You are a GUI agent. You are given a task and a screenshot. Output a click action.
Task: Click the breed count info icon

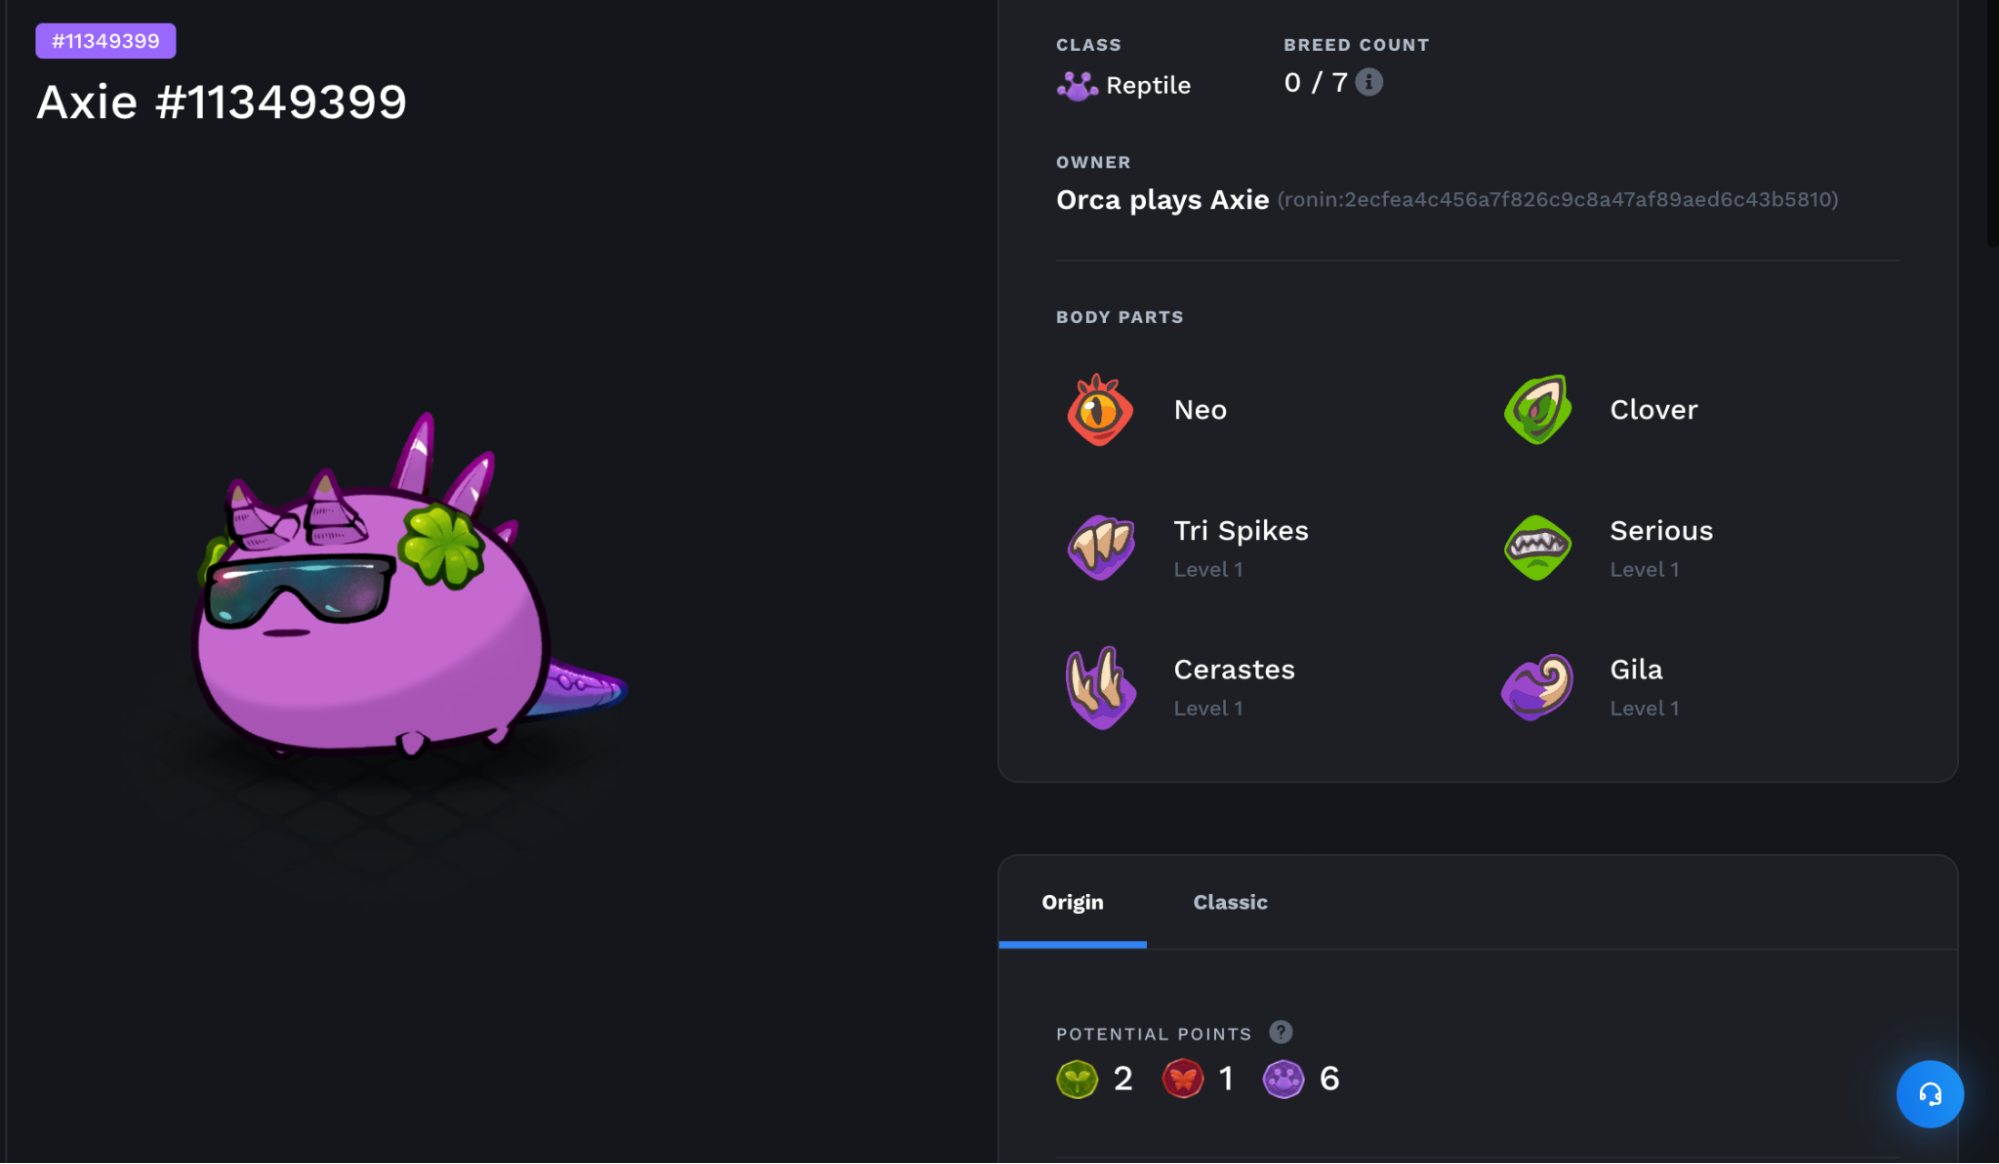click(1369, 82)
